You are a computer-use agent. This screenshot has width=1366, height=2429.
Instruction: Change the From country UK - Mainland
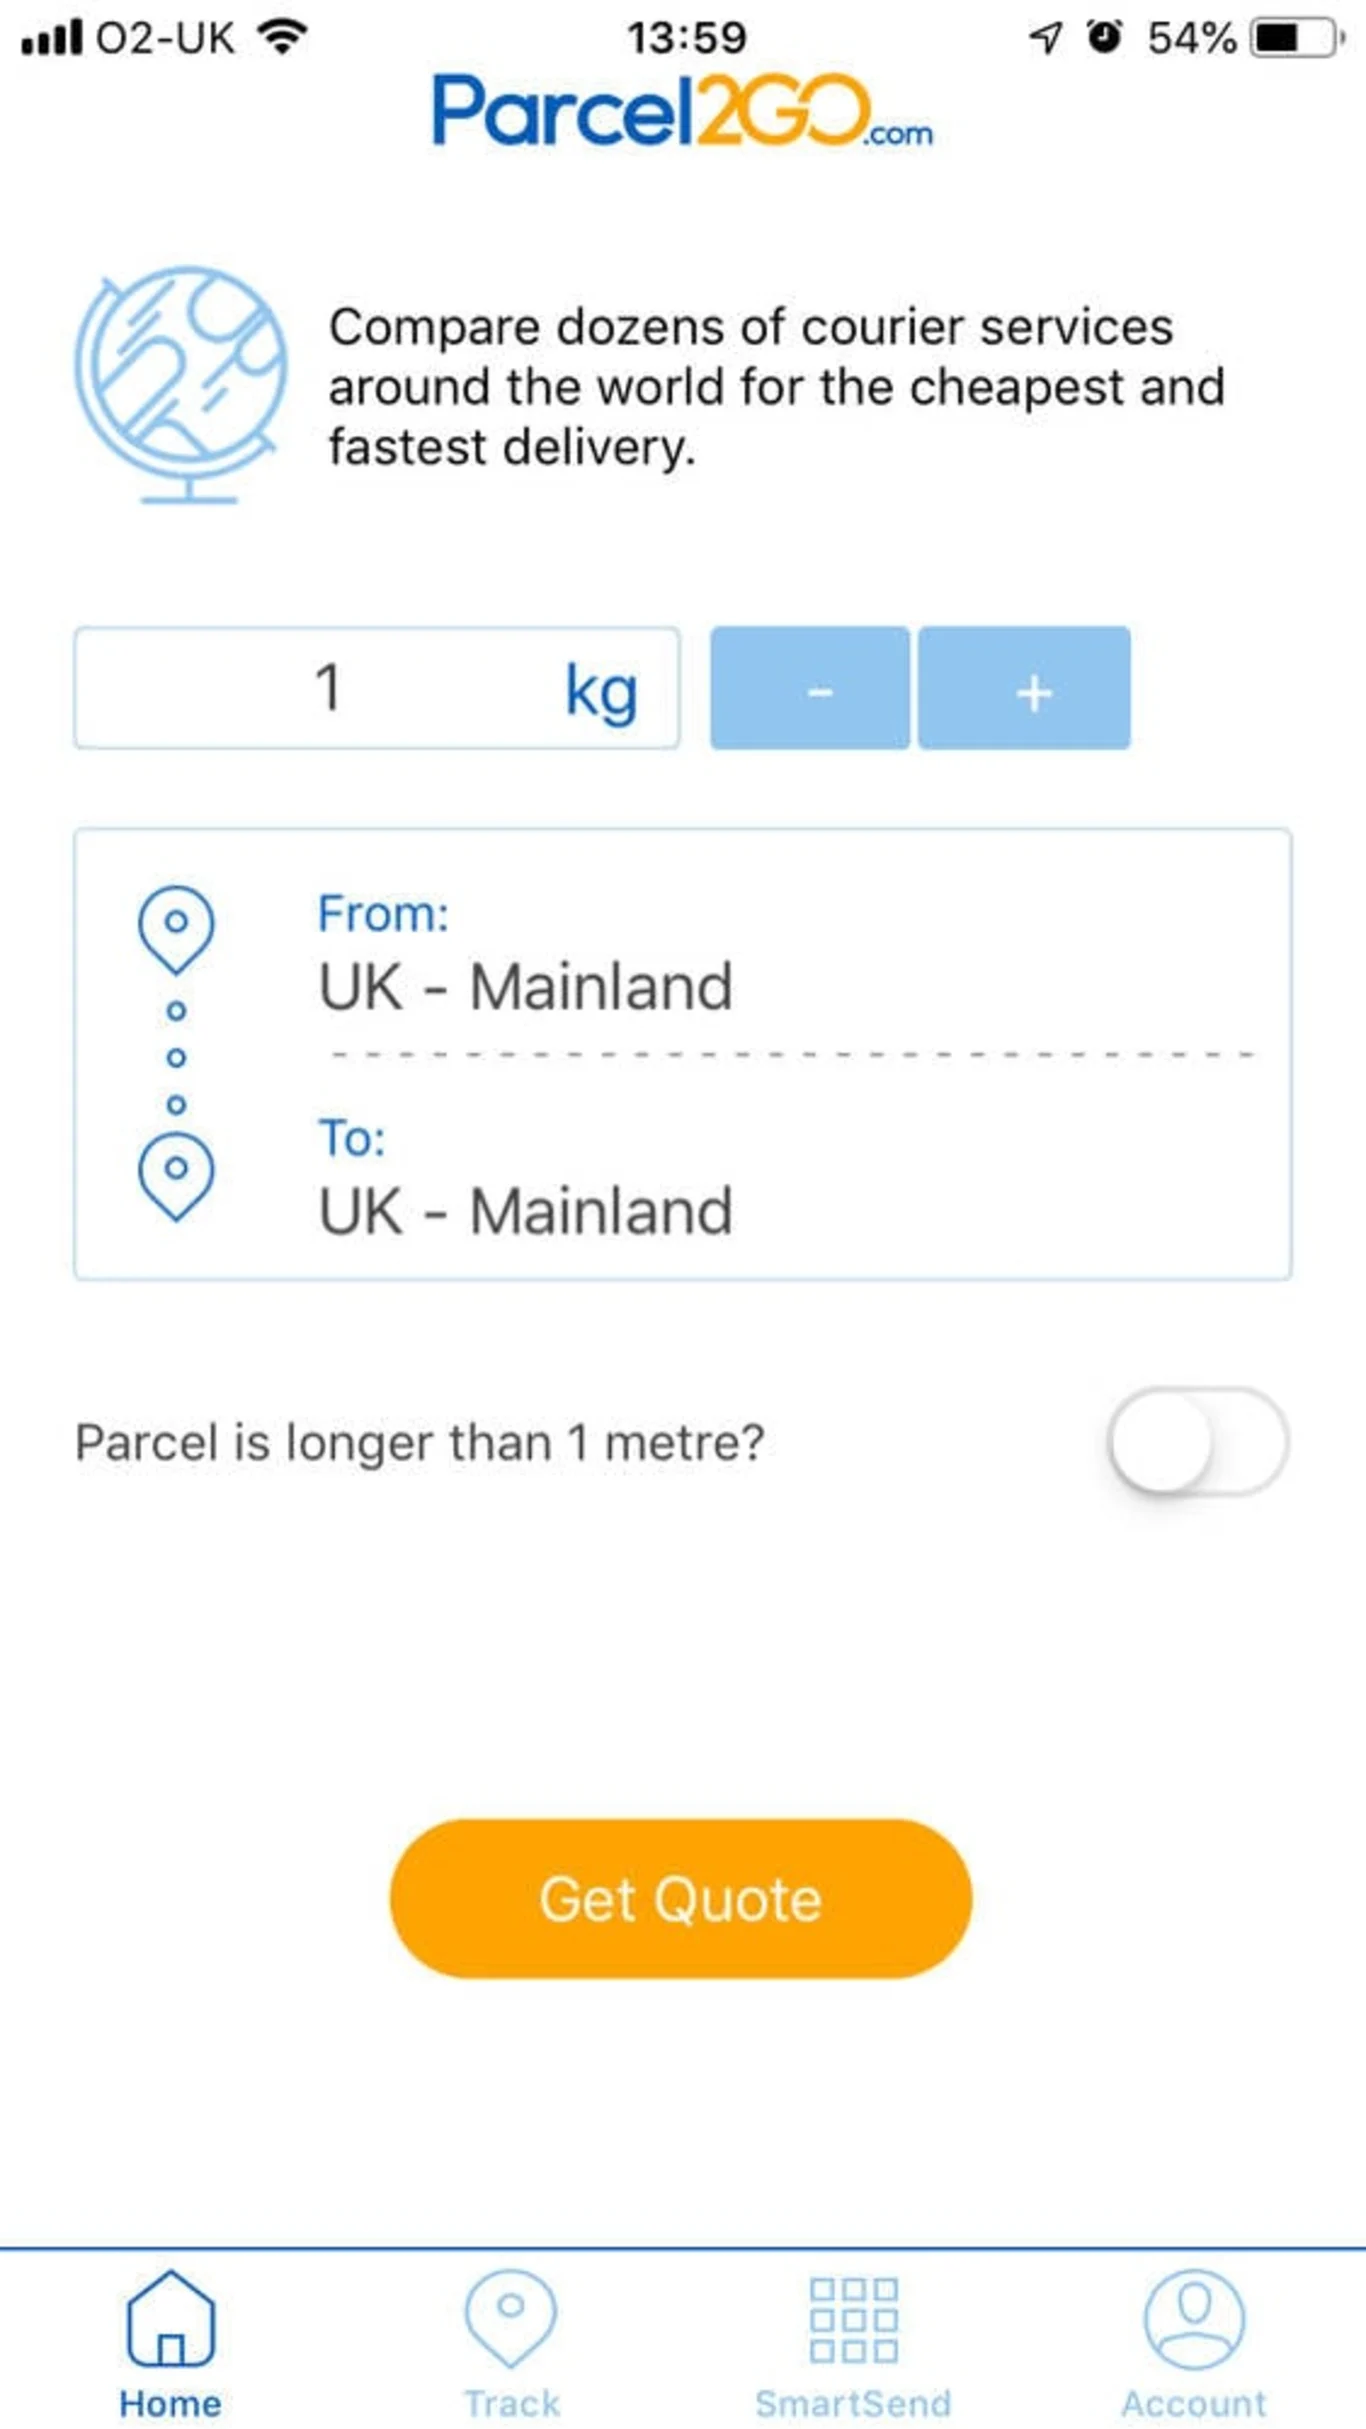(x=526, y=986)
